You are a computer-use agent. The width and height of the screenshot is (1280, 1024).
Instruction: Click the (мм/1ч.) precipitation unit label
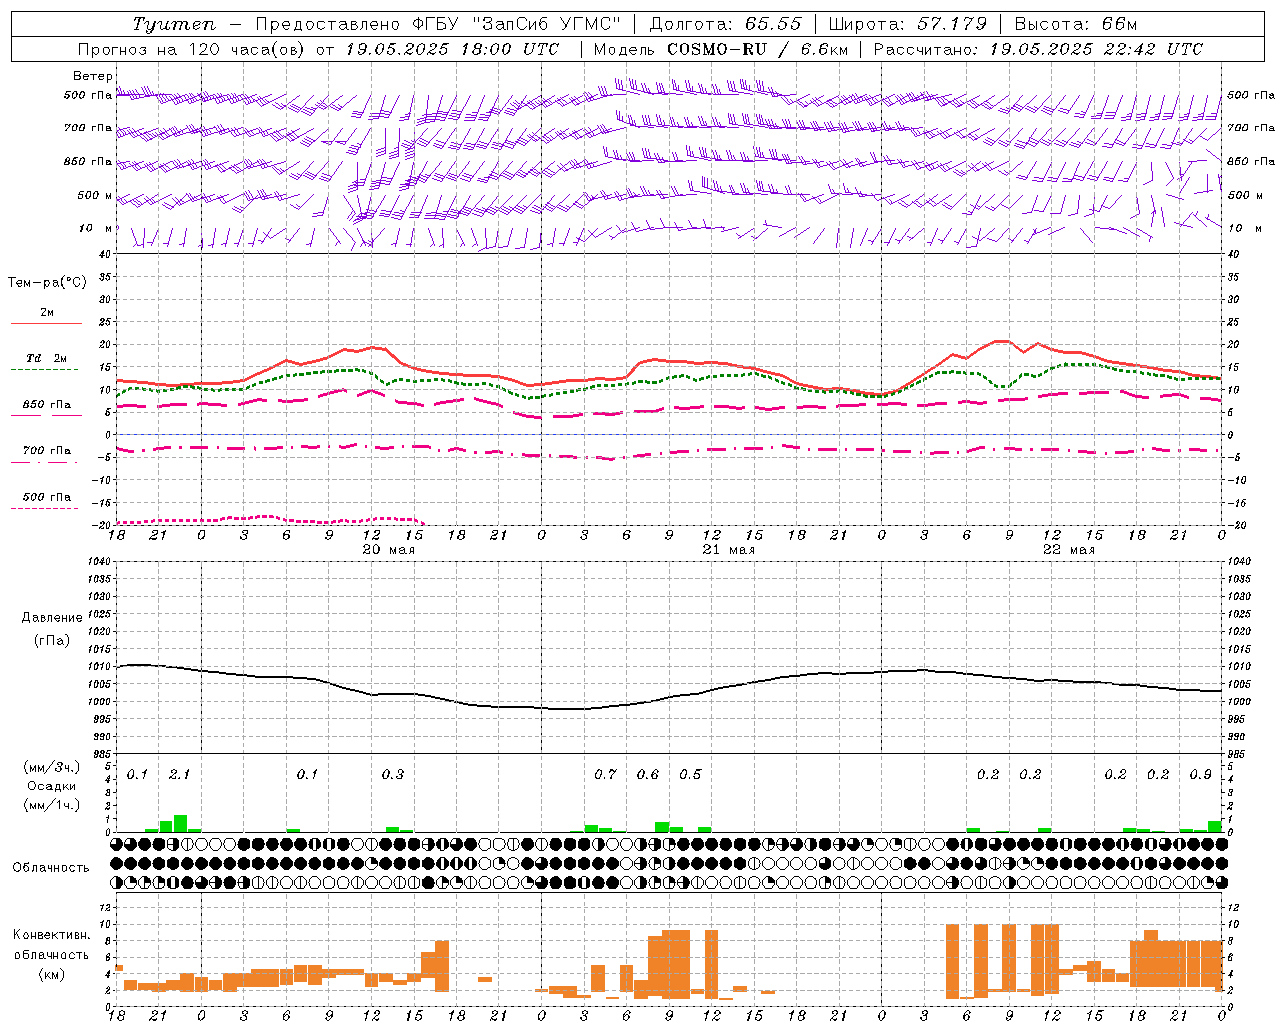pyautogui.click(x=52, y=805)
